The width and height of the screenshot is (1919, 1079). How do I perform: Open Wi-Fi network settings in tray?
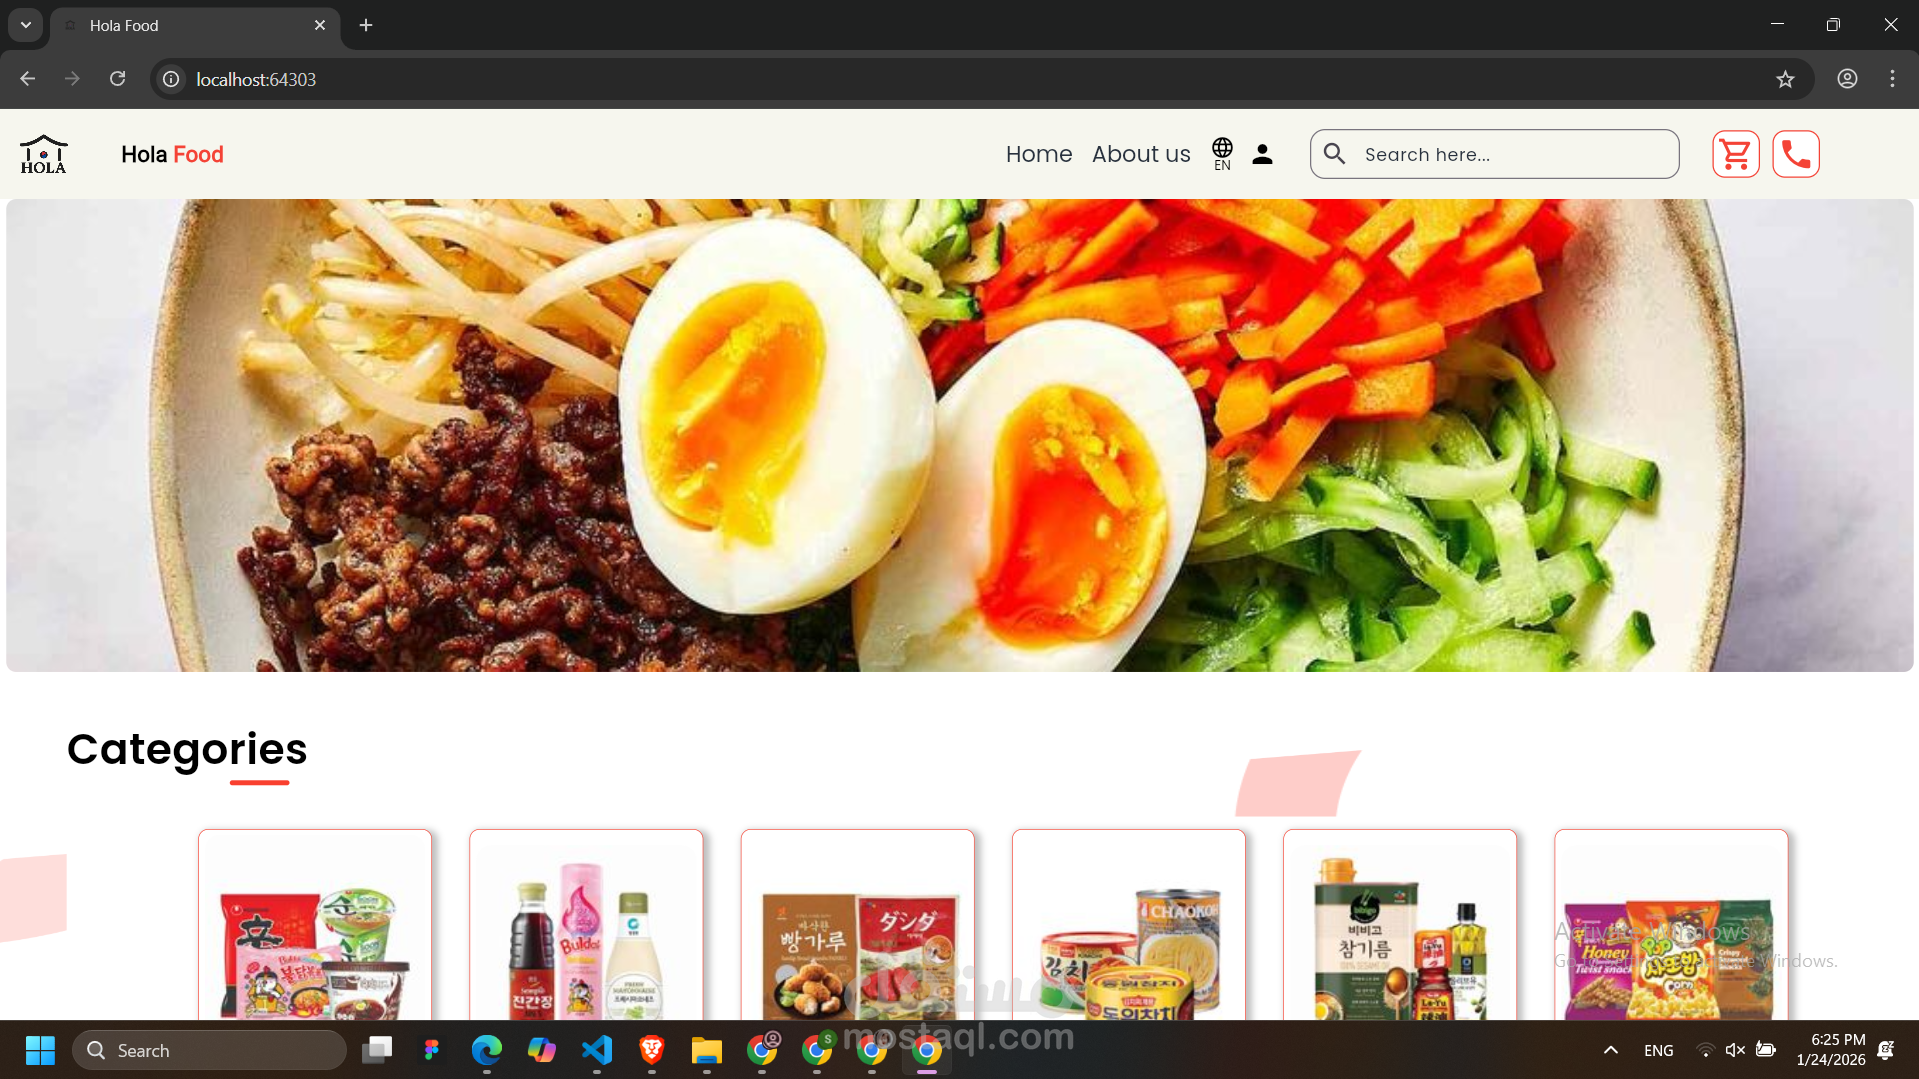pyautogui.click(x=1705, y=1050)
